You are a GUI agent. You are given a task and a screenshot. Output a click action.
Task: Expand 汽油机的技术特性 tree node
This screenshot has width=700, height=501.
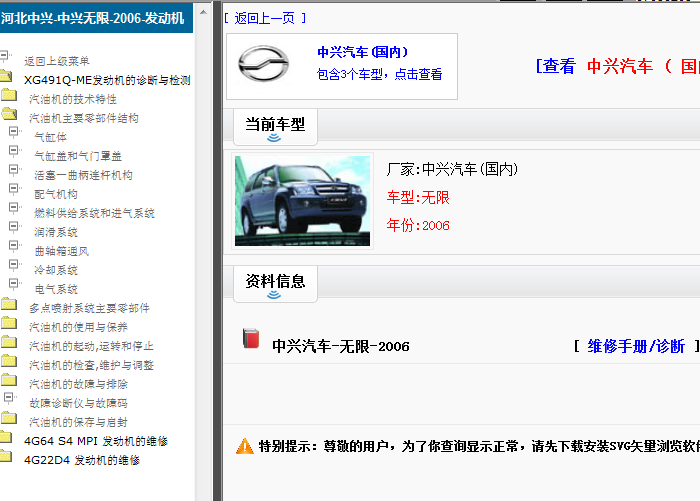point(73,99)
